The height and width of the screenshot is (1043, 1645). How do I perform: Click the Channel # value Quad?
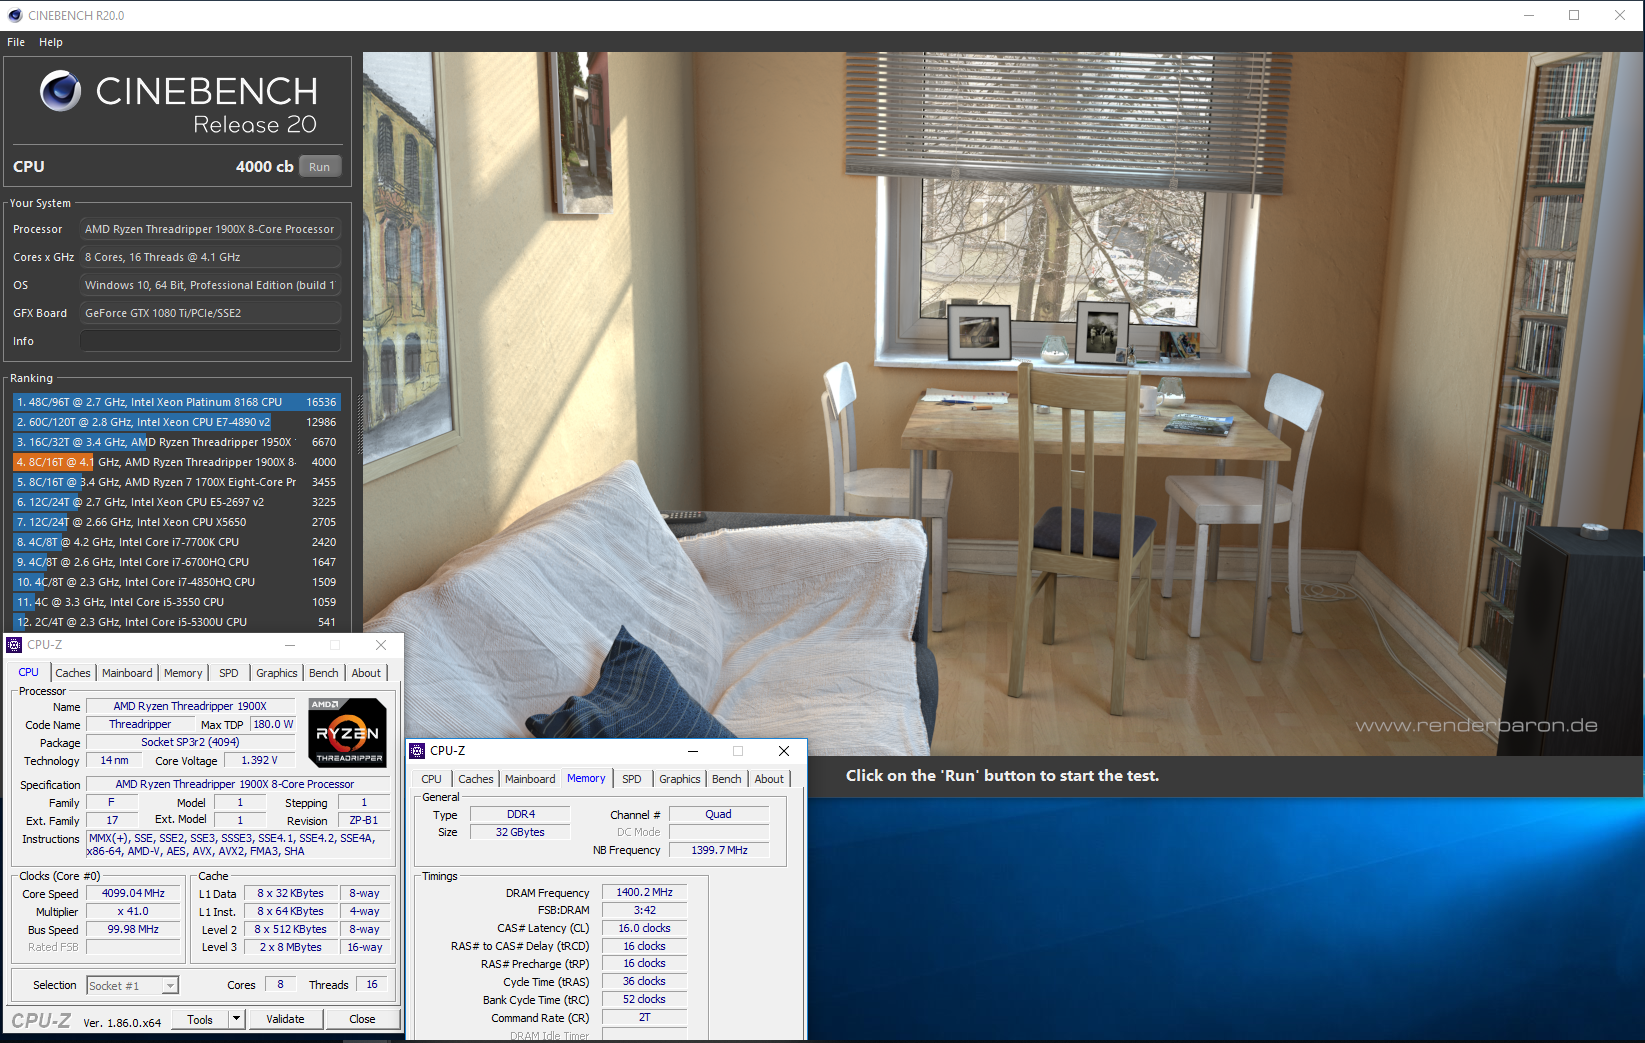coord(718,814)
